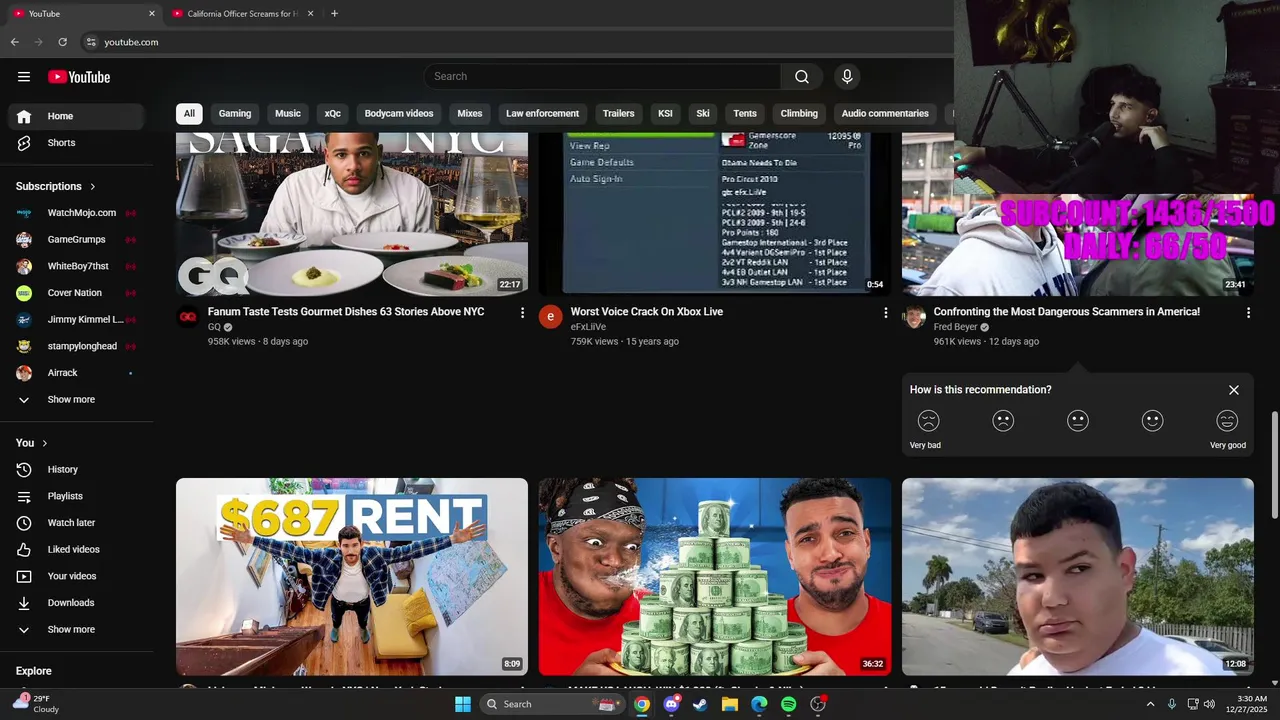Click the $687 RENT video thumbnail

coord(352,577)
